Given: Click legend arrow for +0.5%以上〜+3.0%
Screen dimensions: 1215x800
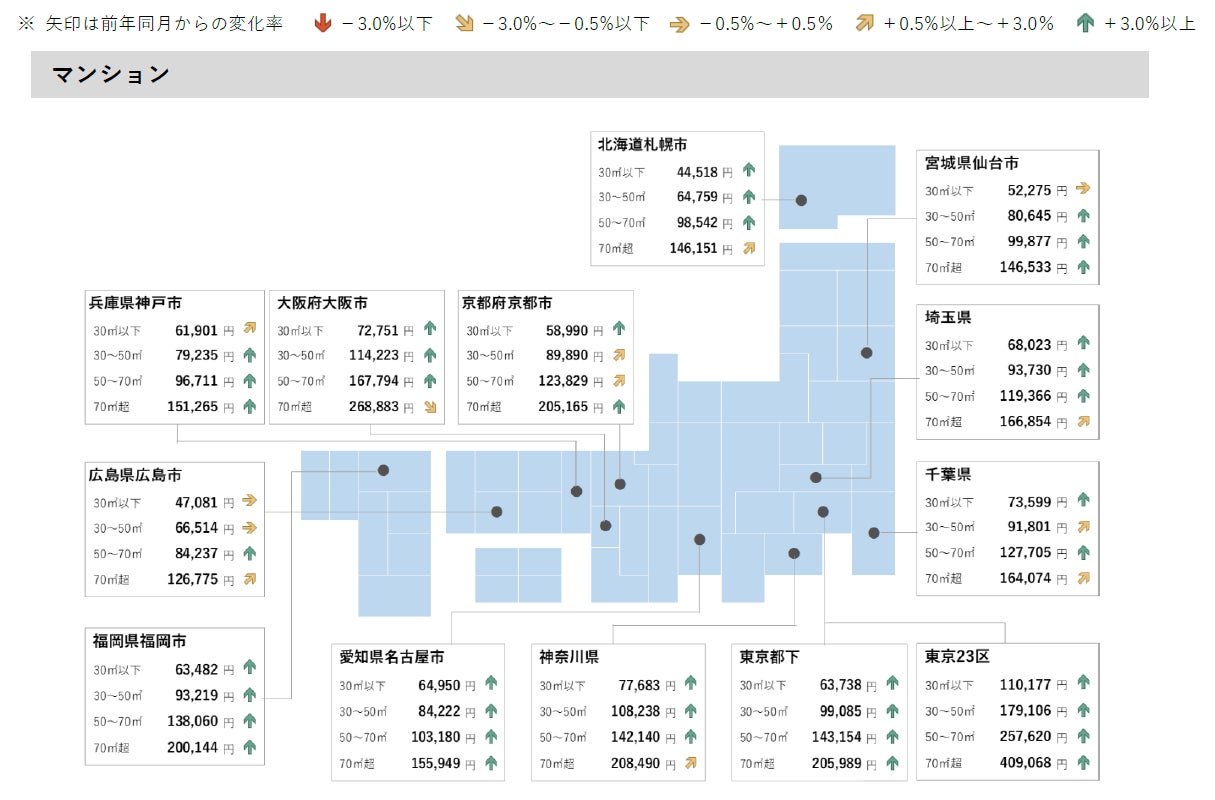Looking at the screenshot, I should 864,23.
